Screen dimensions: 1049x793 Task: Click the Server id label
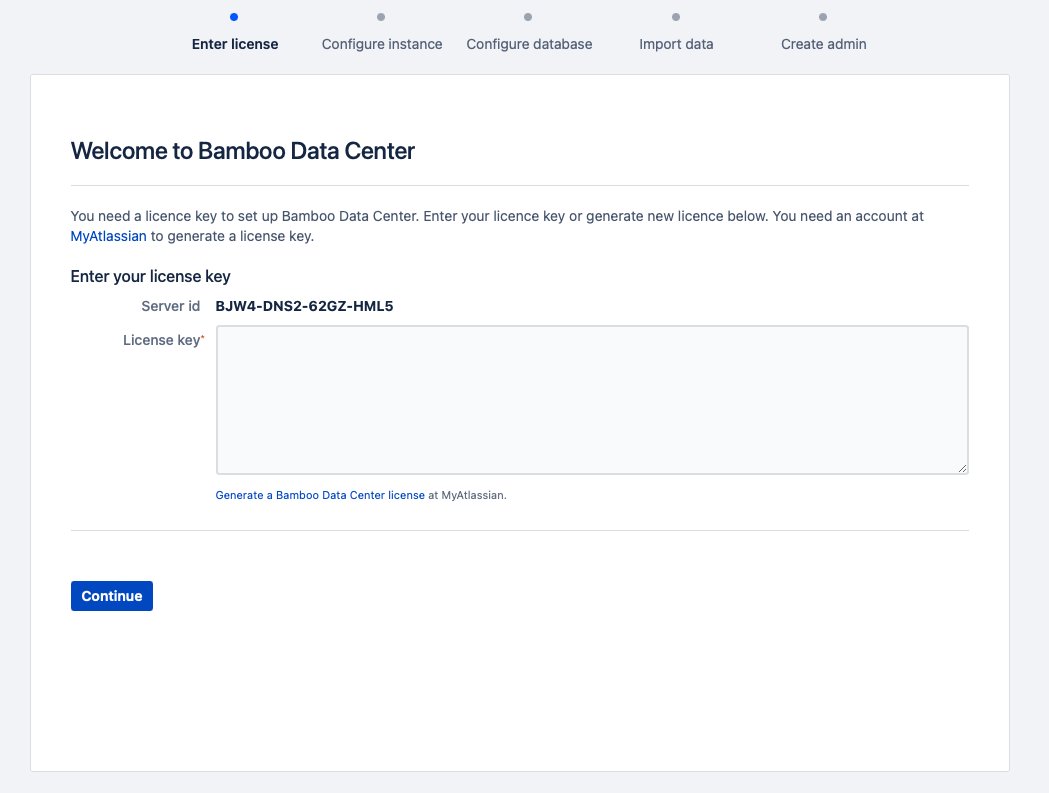point(171,306)
